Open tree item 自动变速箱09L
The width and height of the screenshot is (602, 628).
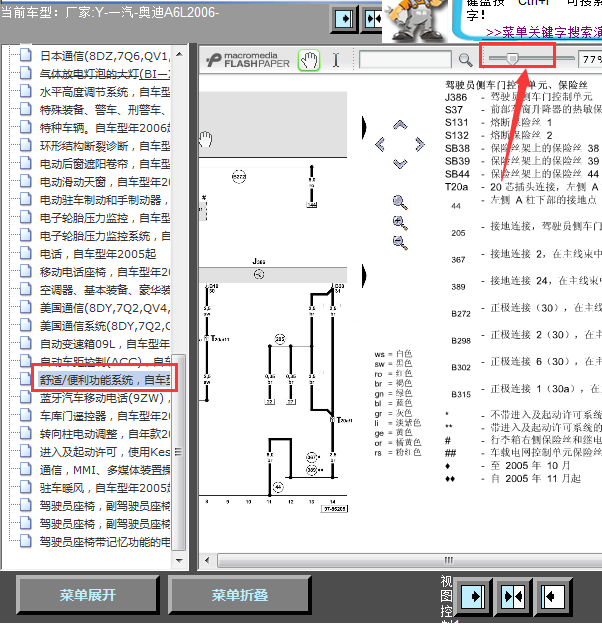(x=105, y=344)
